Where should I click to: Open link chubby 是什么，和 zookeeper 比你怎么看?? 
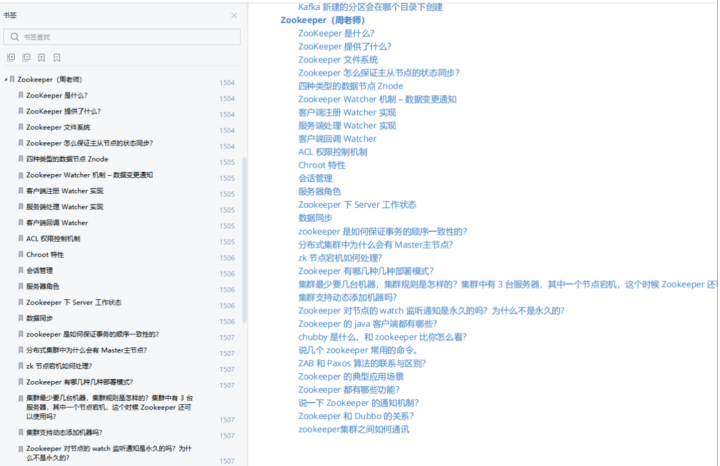point(382,337)
